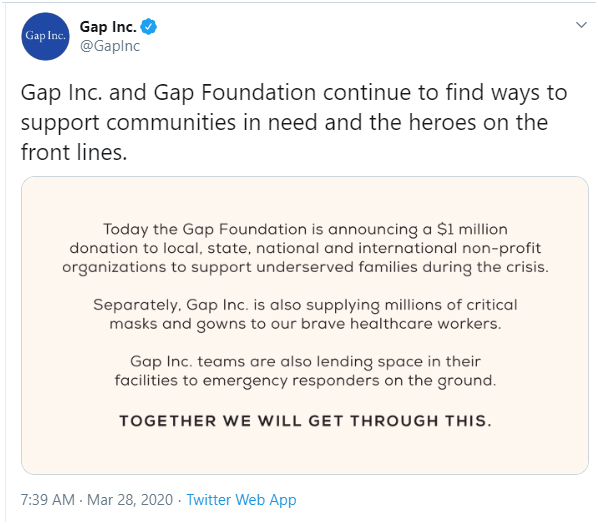The width and height of the screenshot is (598, 524).
Task: Click blank beige area below the tagline
Action: pos(305,452)
